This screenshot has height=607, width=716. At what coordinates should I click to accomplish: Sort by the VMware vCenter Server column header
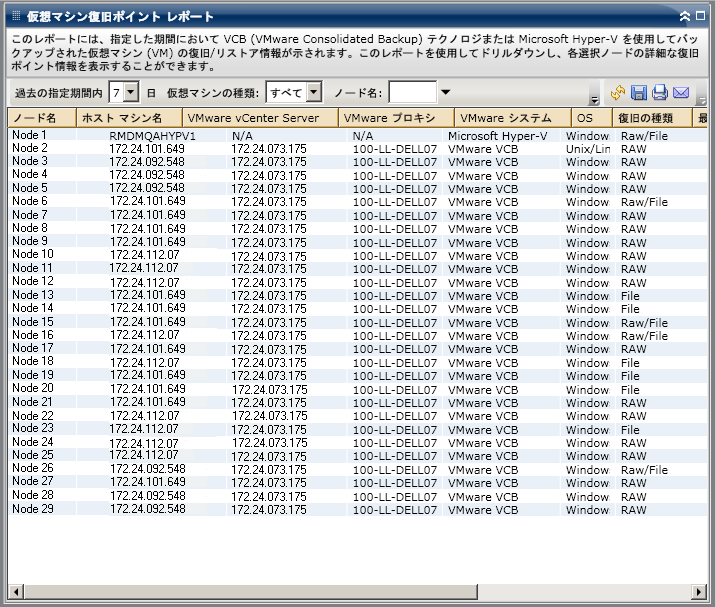259,118
